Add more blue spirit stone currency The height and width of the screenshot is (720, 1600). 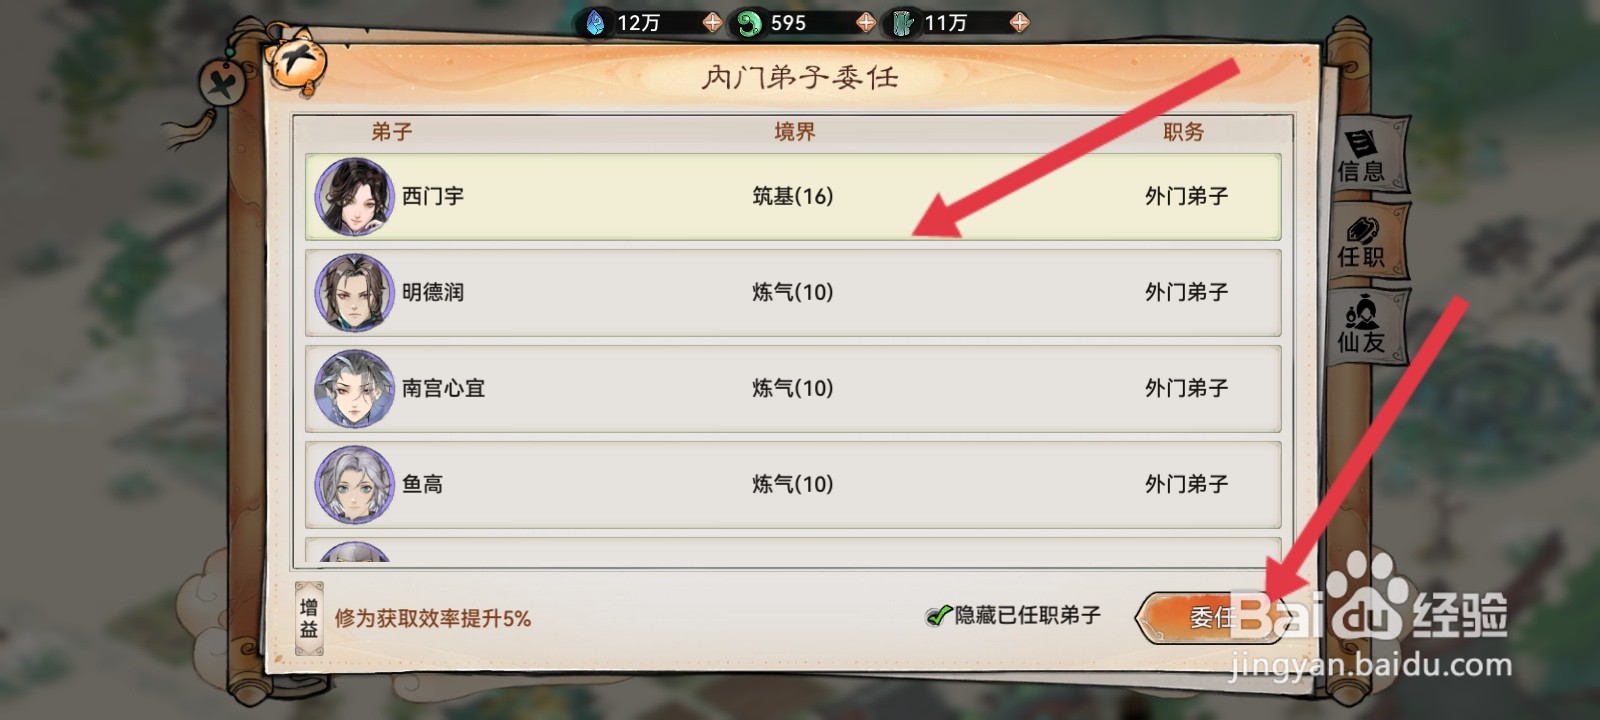712,22
